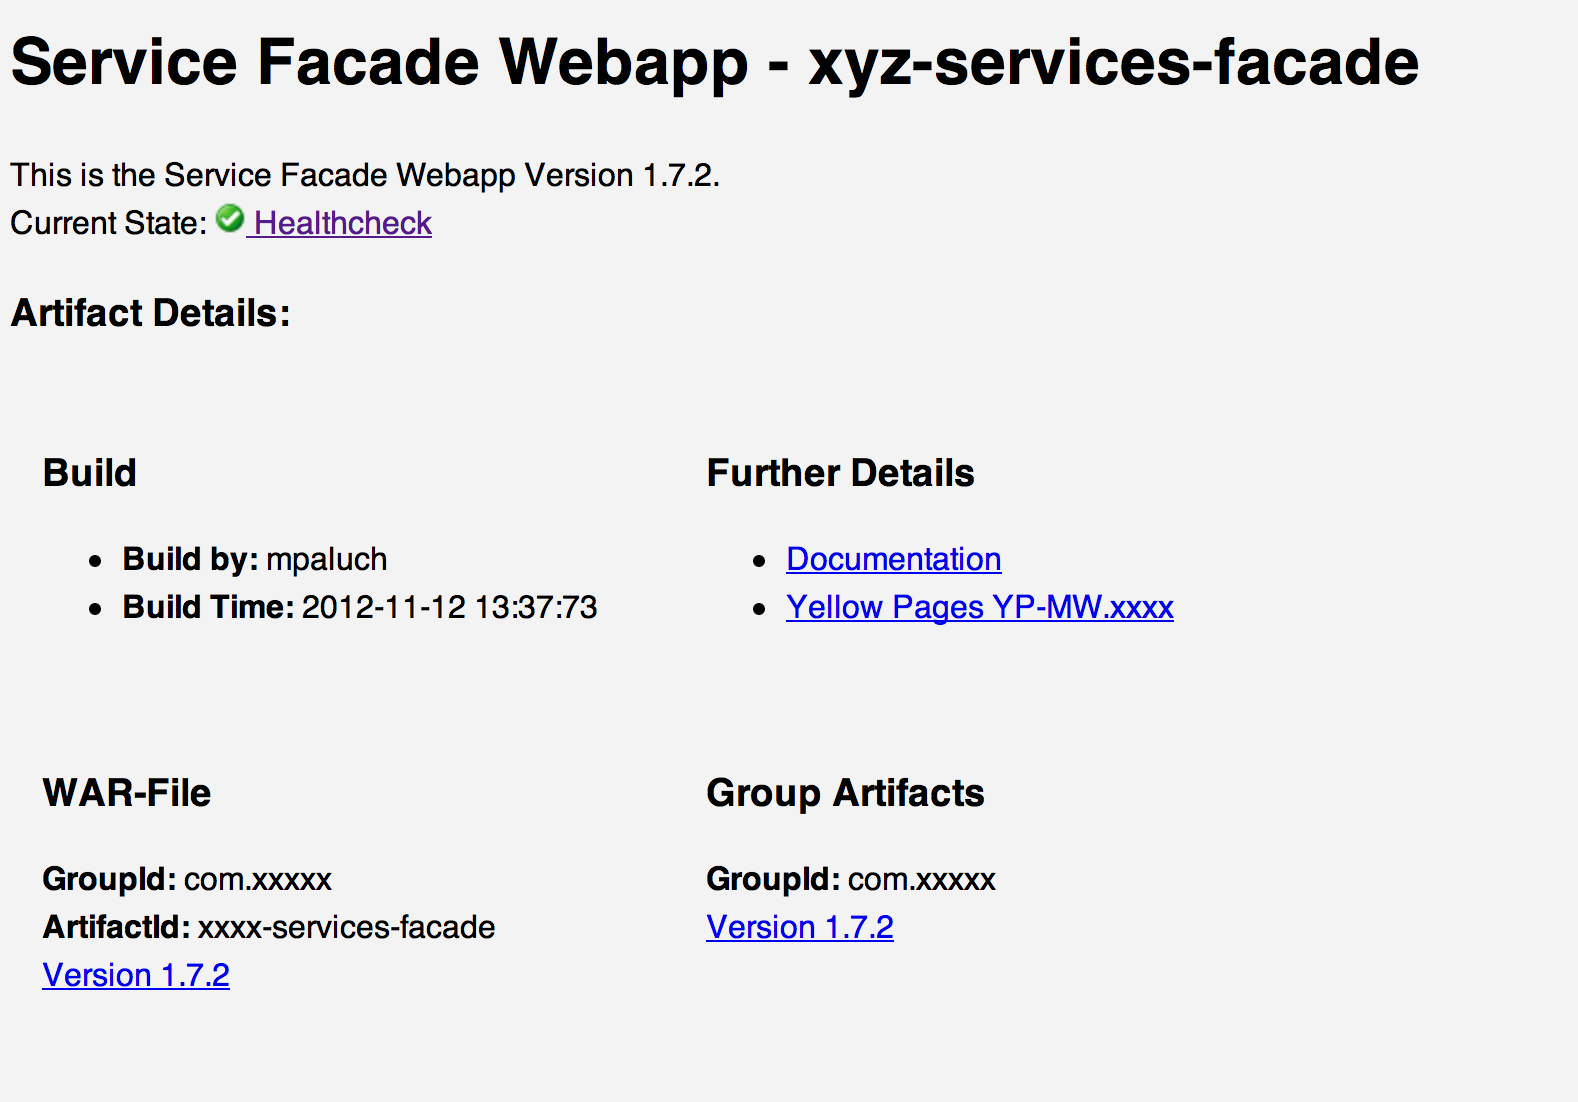
Task: Click the "Build by: mpaluch" list entry
Action: pos(254,559)
